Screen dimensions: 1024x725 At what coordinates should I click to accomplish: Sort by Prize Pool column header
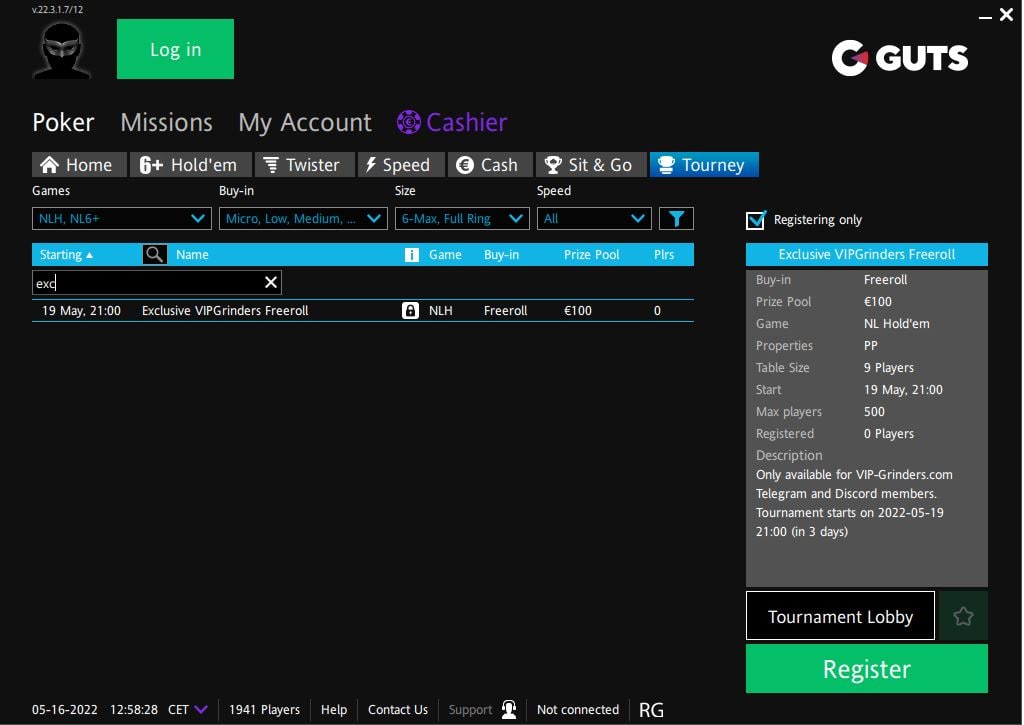(591, 255)
